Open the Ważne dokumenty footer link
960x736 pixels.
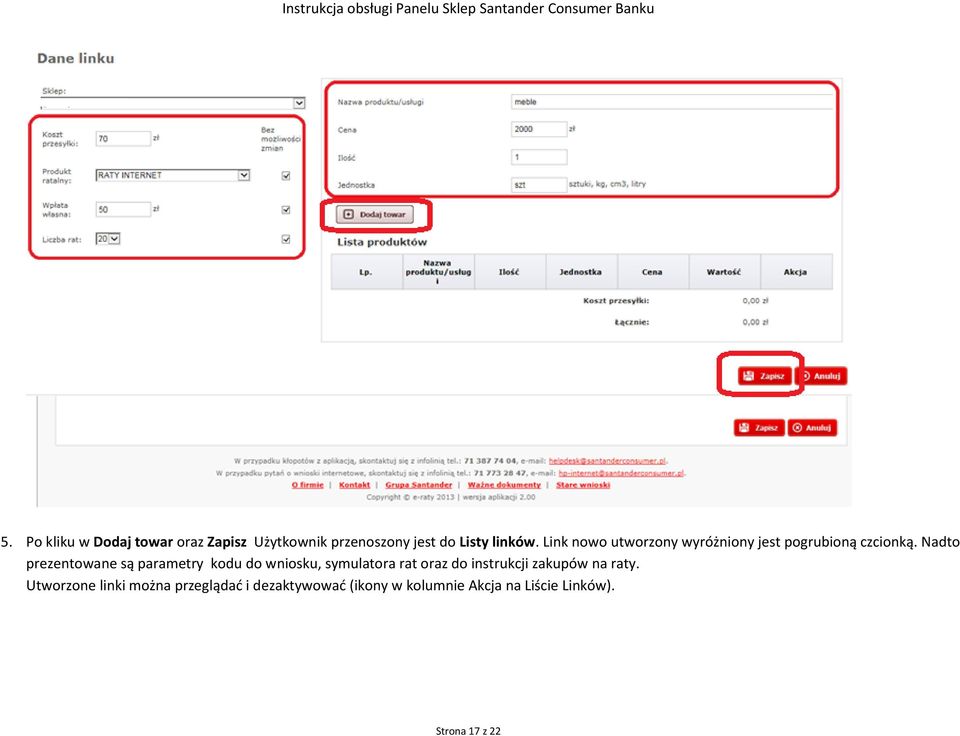point(504,485)
